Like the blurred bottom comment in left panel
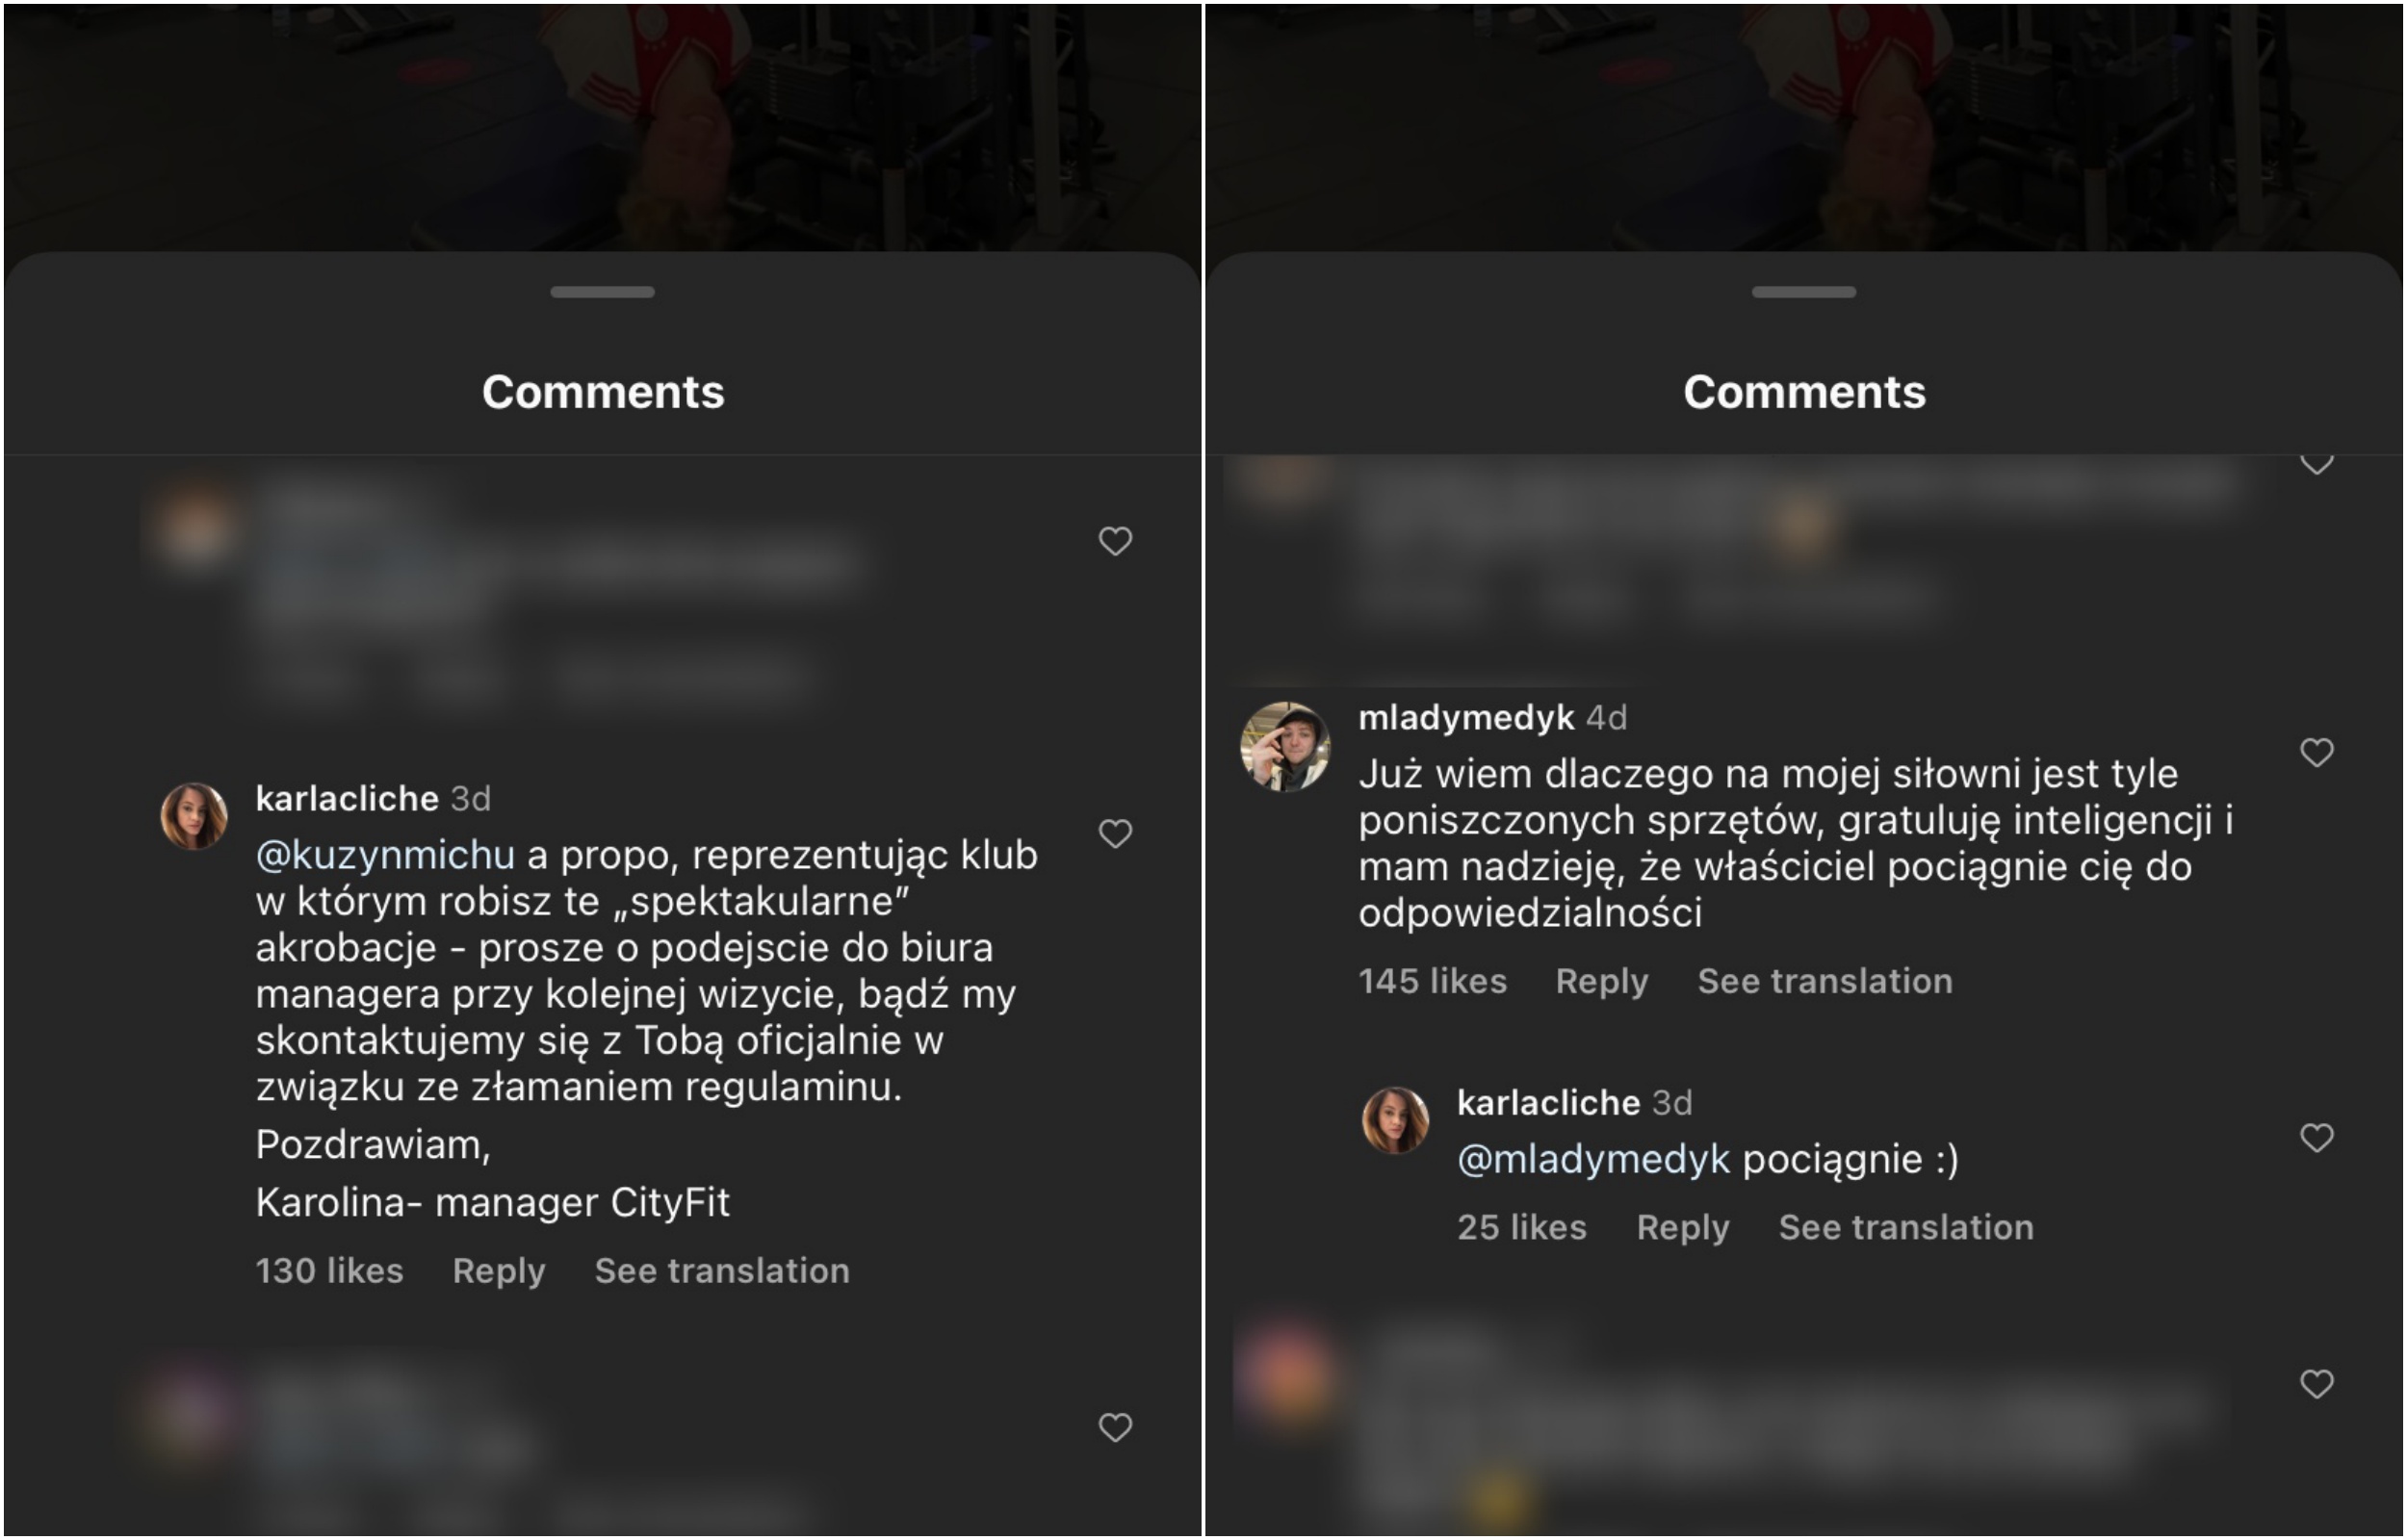The width and height of the screenshot is (2407, 1540). [1115, 1427]
